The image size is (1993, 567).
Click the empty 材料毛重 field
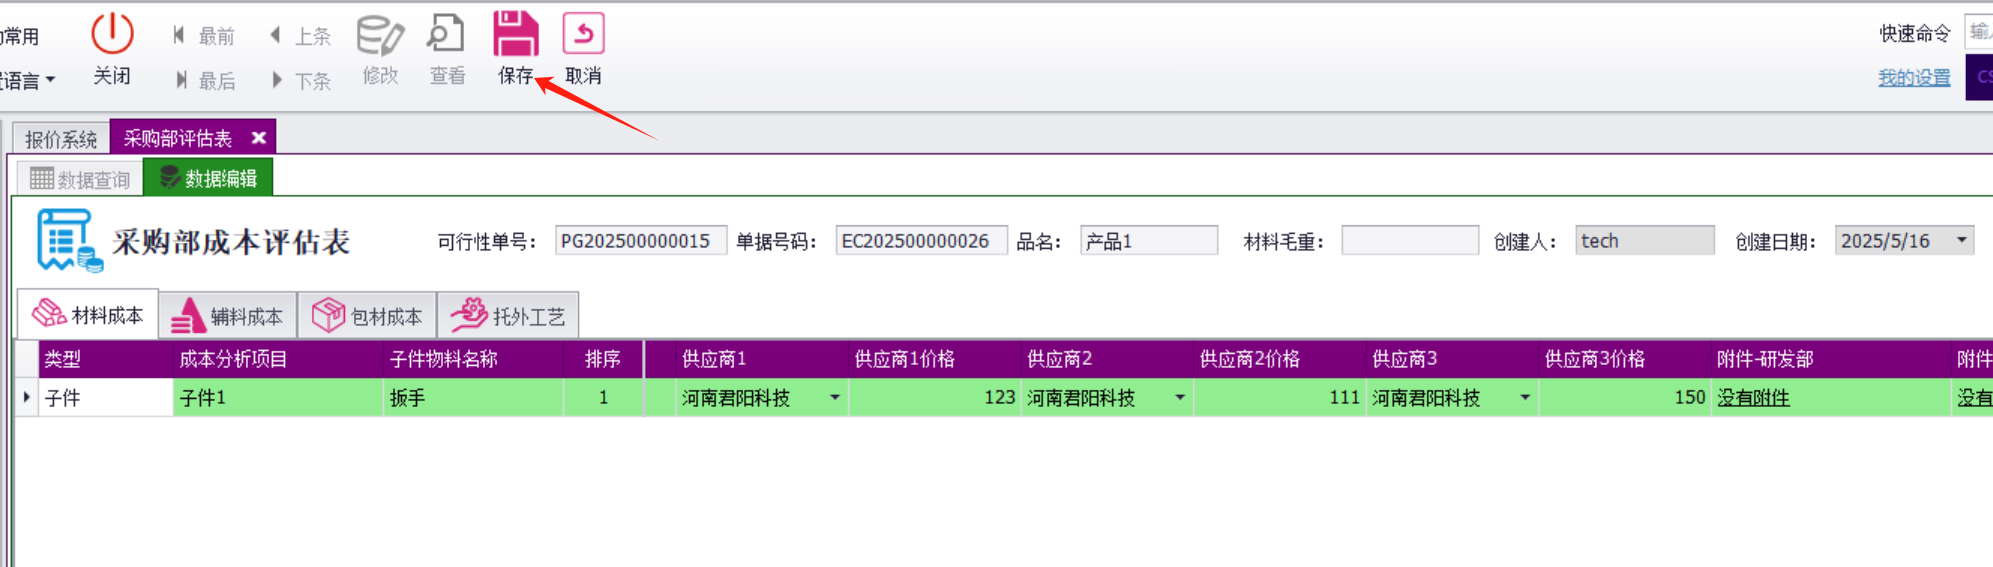[x=1410, y=241]
